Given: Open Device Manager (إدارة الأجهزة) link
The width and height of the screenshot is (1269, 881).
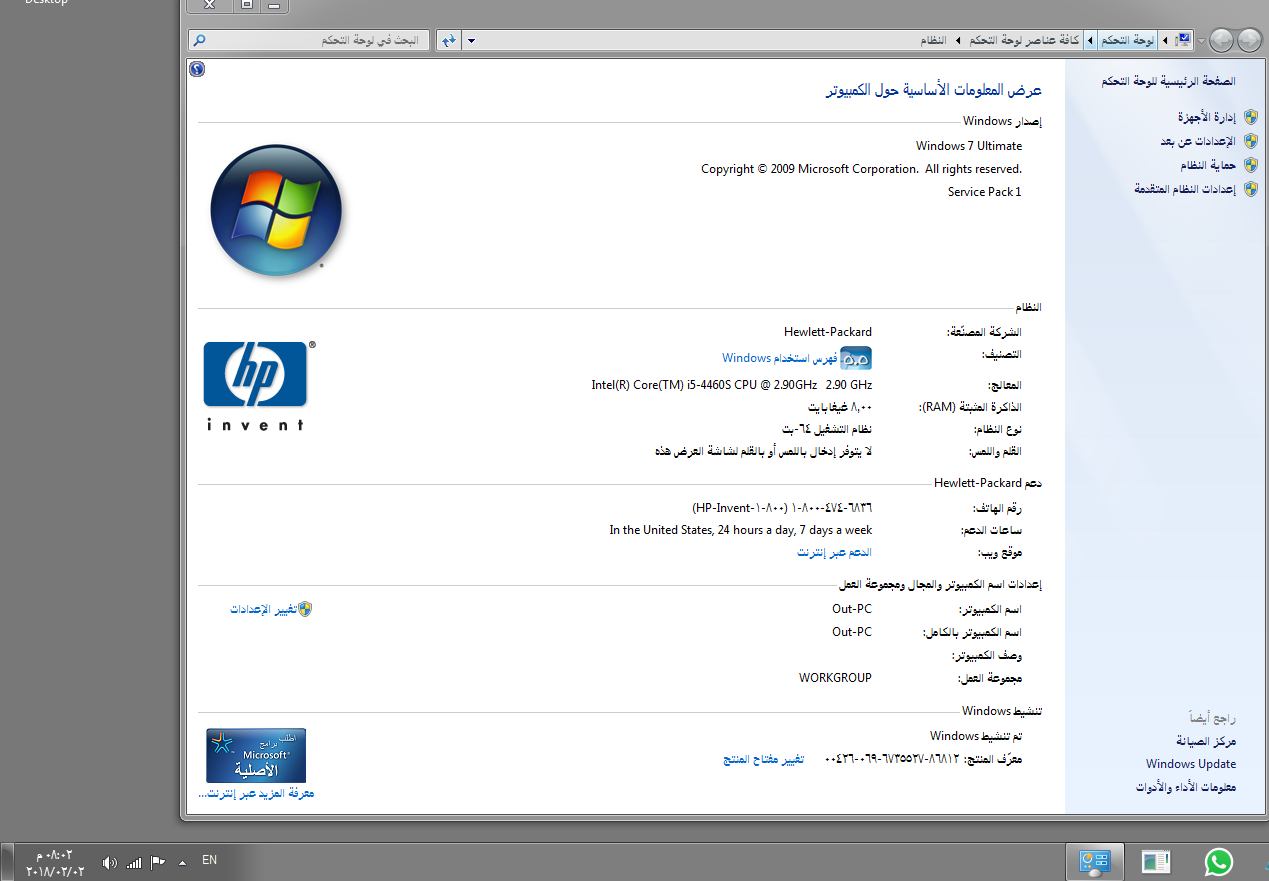Looking at the screenshot, I should [x=1206, y=117].
